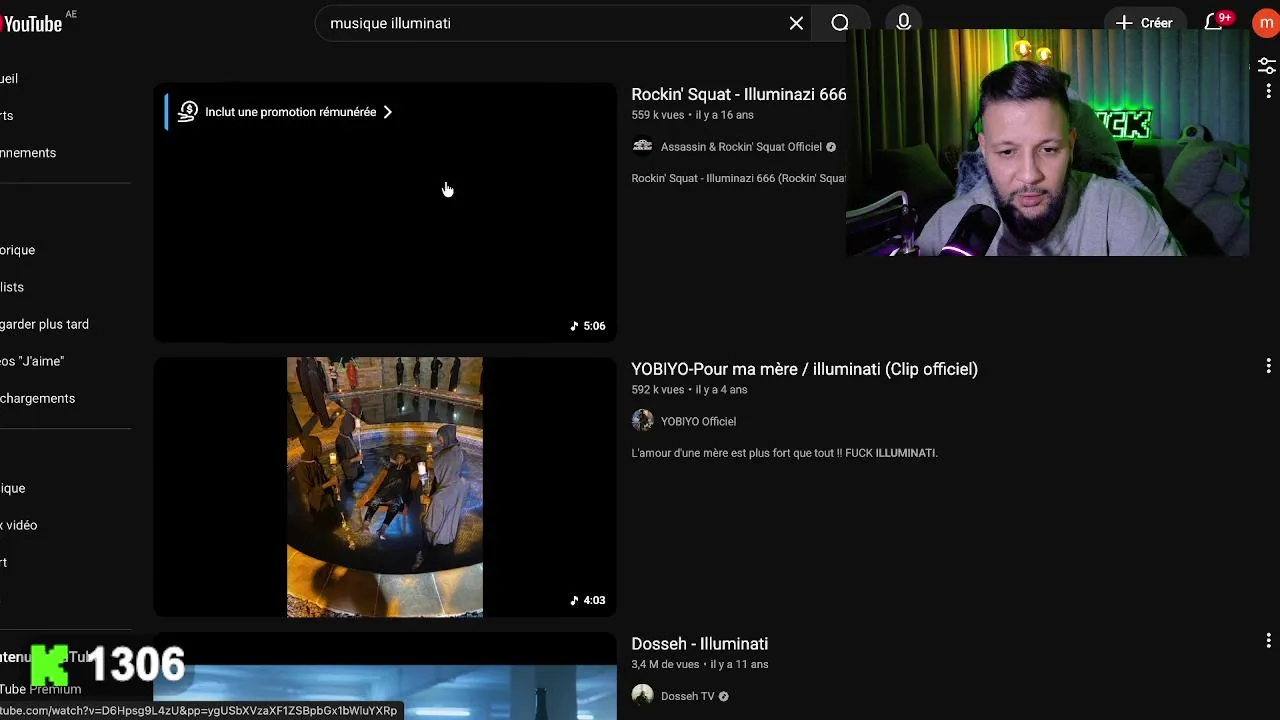Click the verified badge beside Dosseh TV

click(x=724, y=697)
